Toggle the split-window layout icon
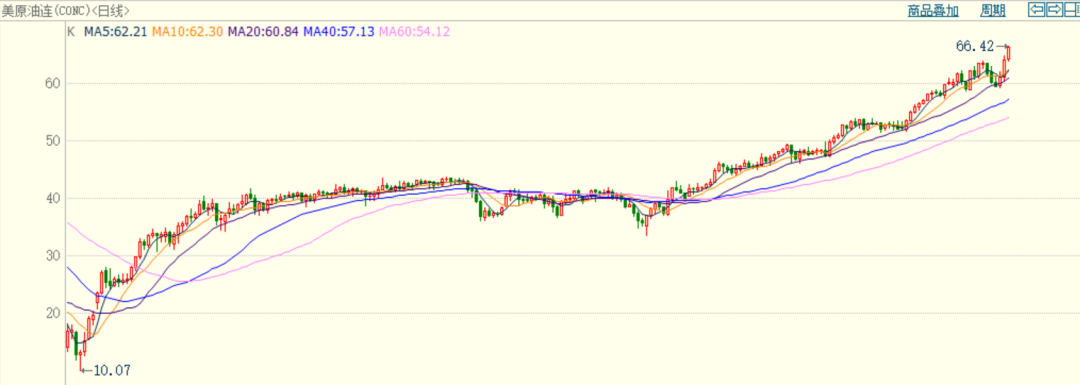 tap(1072, 10)
